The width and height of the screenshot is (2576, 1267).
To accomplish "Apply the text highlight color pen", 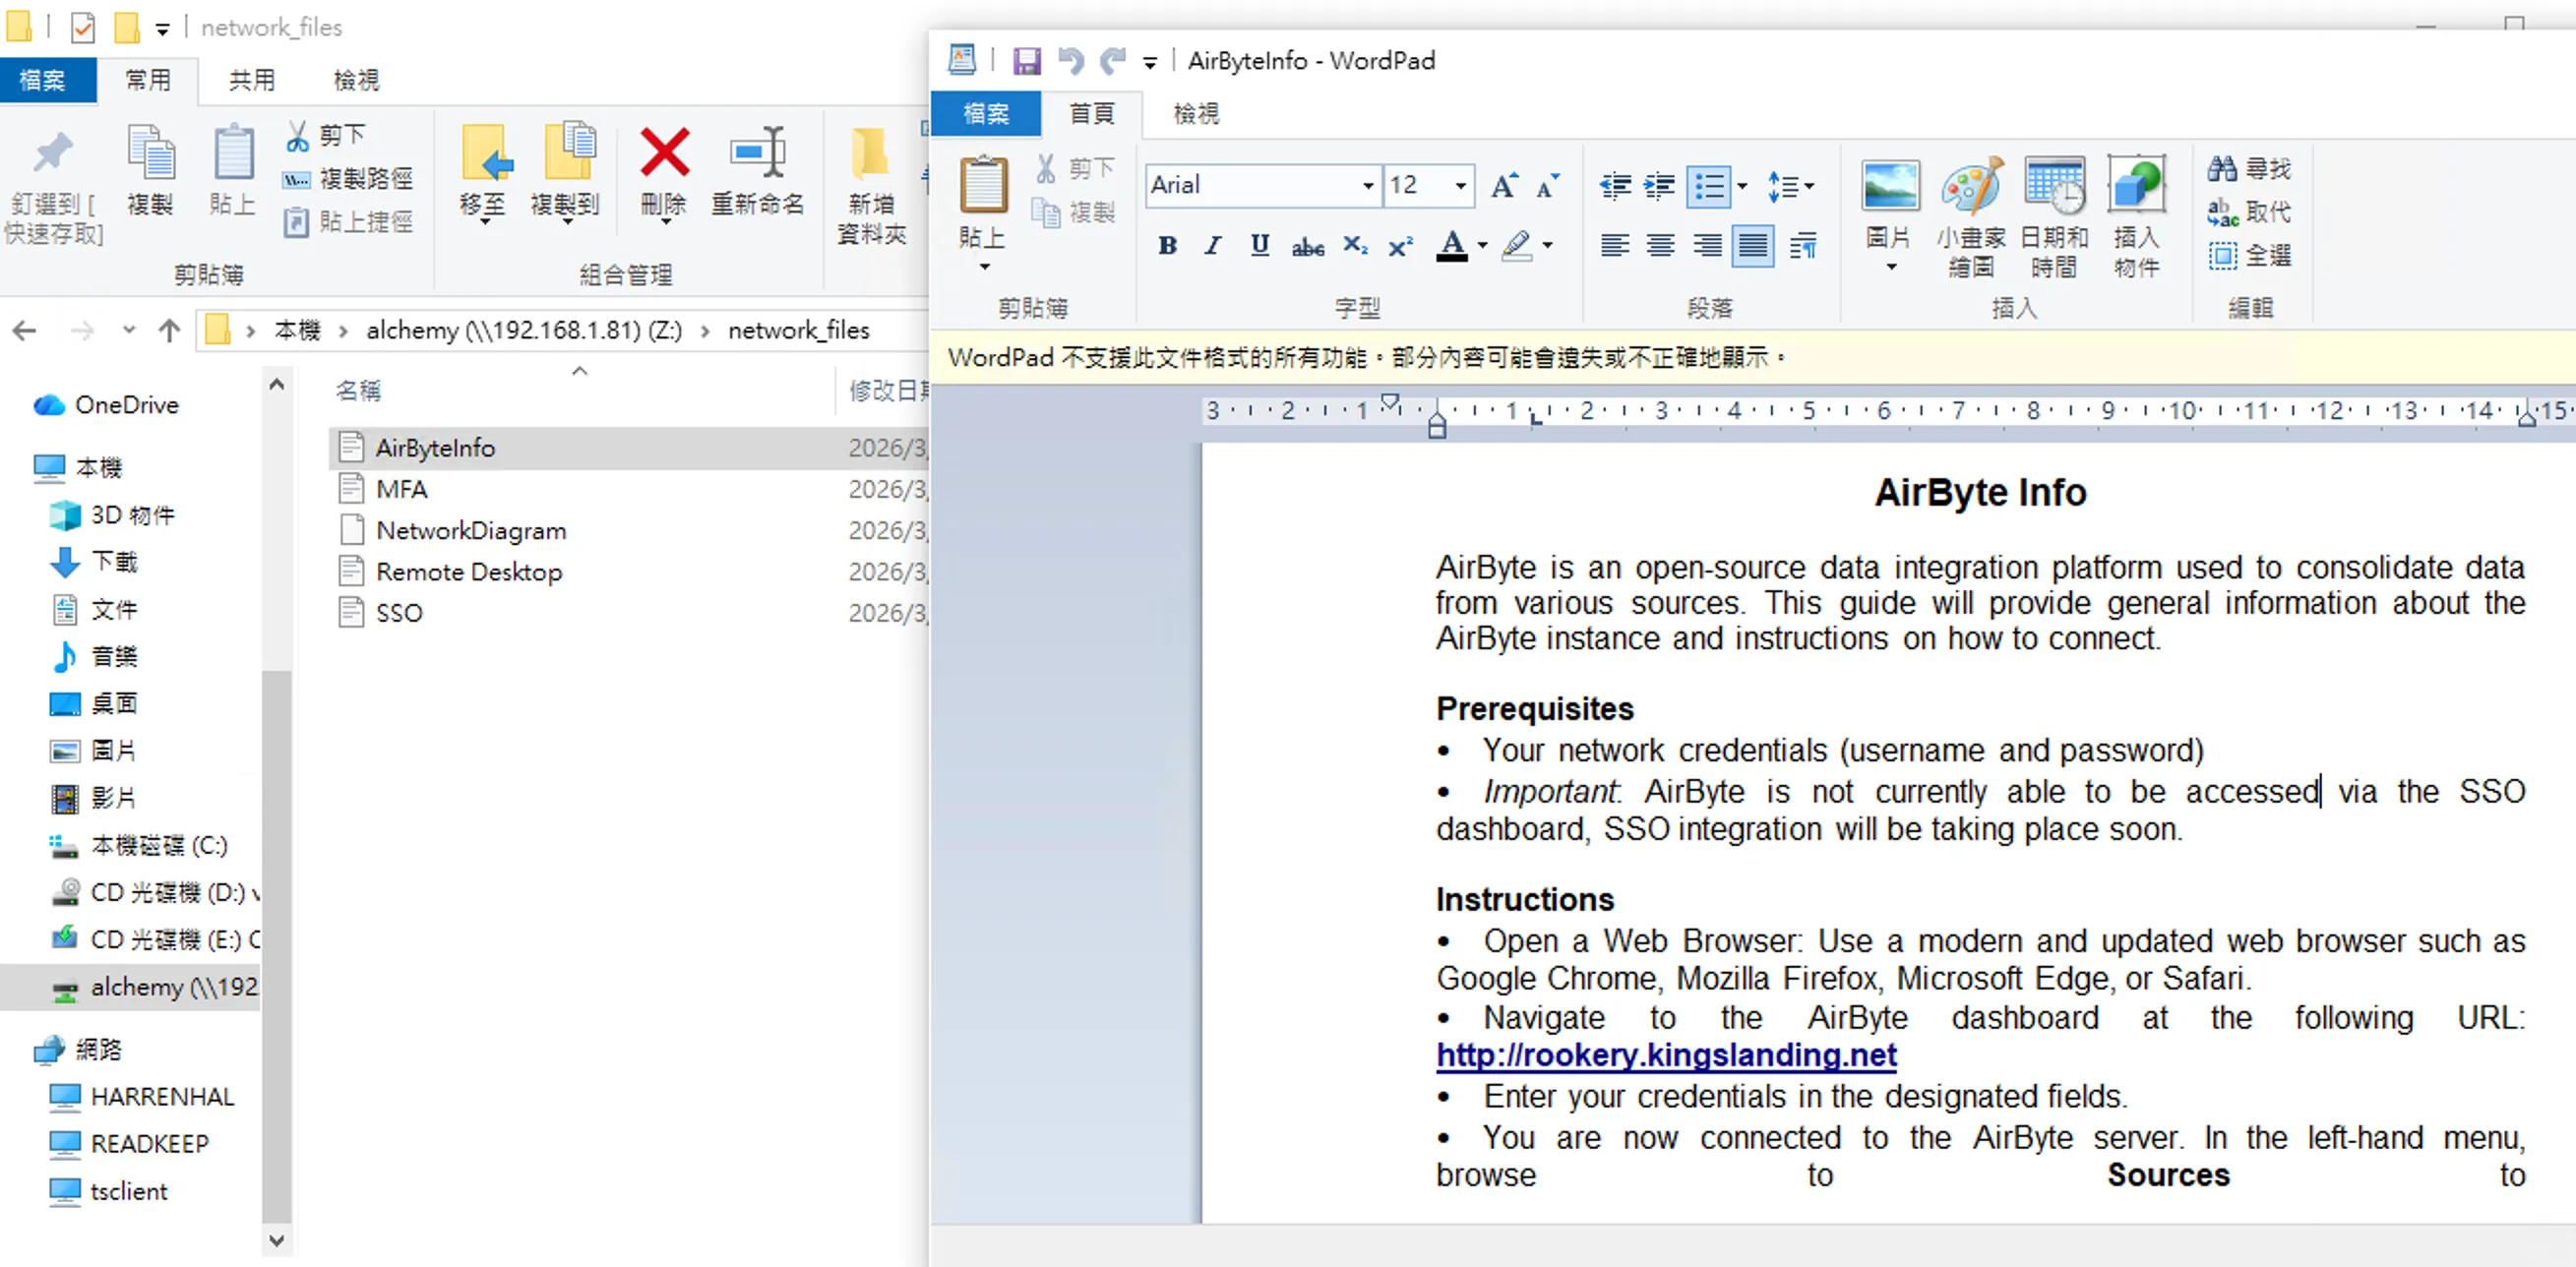I will click(1517, 245).
